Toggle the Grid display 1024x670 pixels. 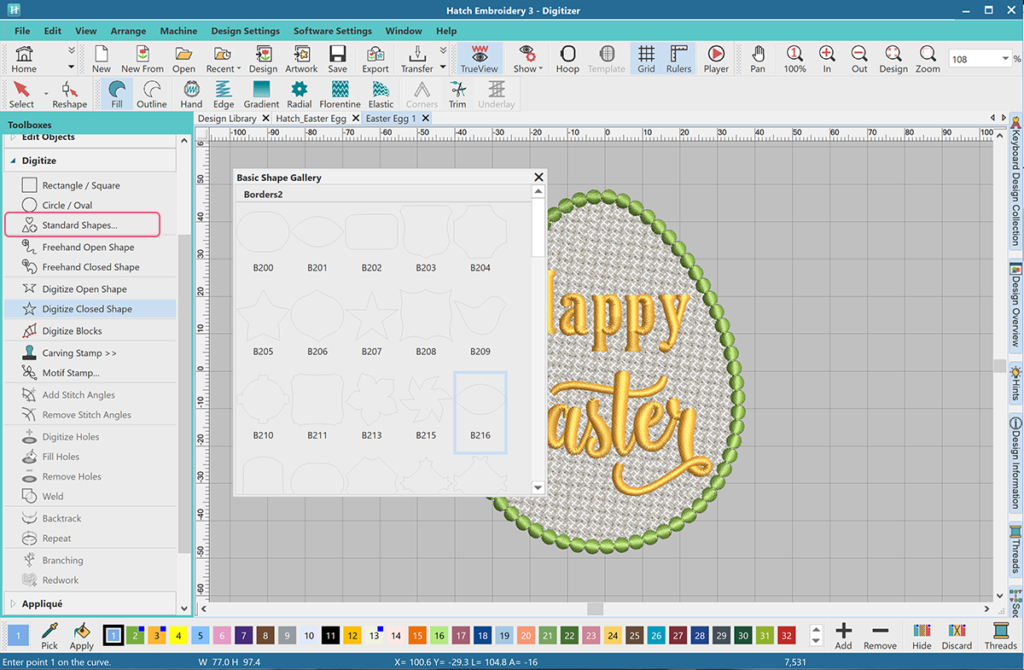646,59
